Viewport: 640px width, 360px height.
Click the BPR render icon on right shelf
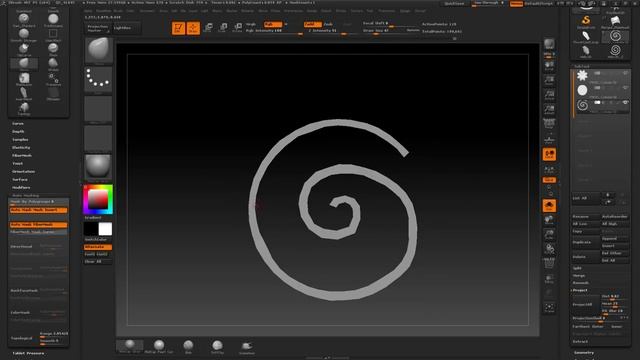click(x=549, y=44)
